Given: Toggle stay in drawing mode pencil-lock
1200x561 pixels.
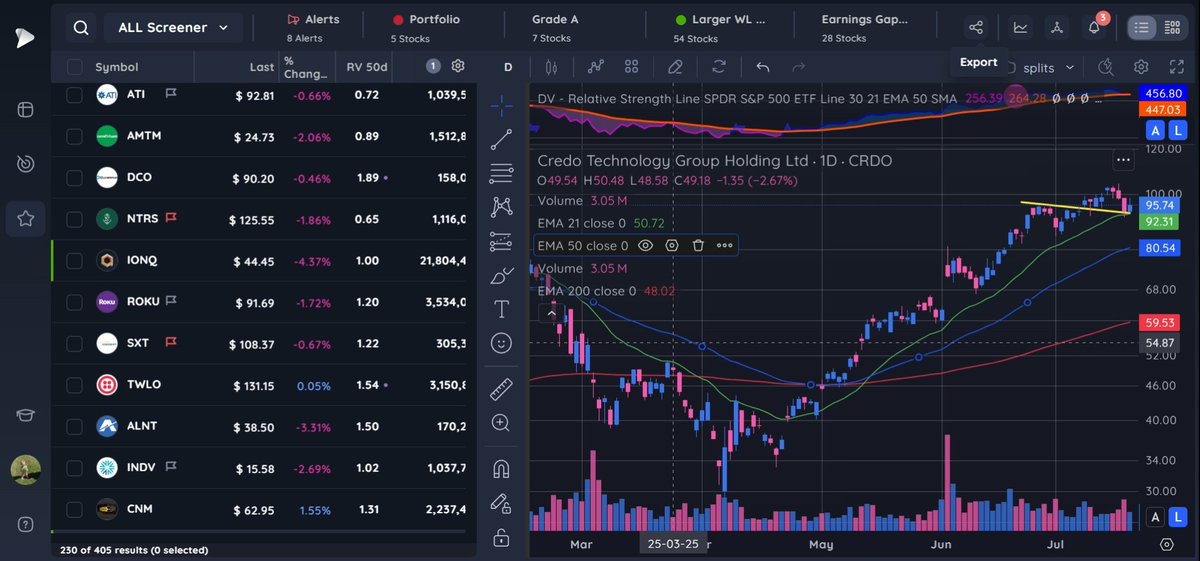Looking at the screenshot, I should tap(502, 503).
